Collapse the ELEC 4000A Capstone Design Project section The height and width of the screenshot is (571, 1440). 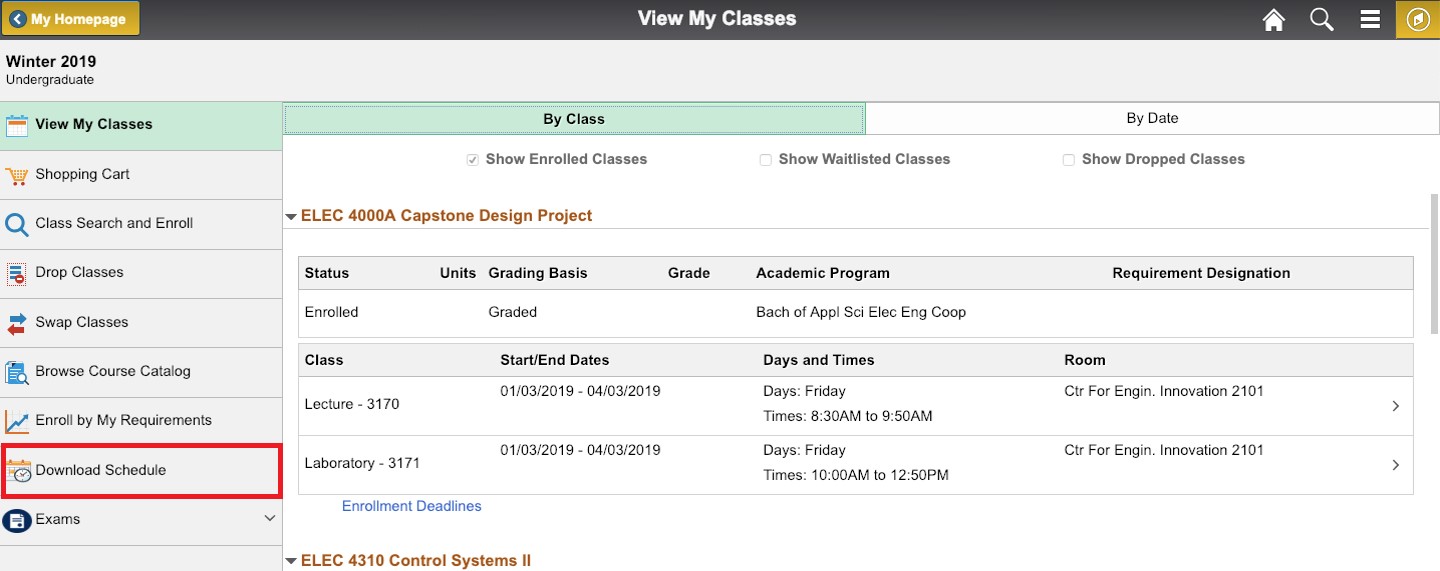[x=292, y=216]
